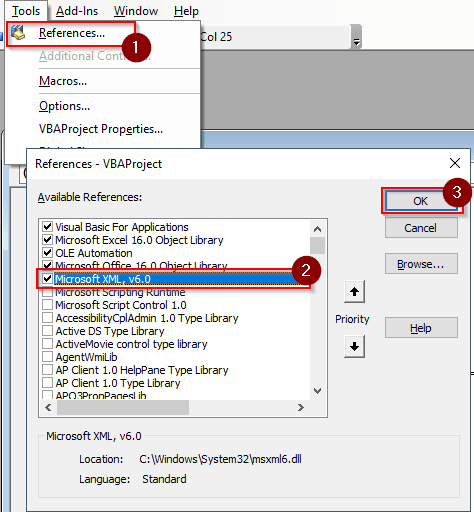474x512 pixels.
Task: Check AP Client 1.0 HelpPane Type Library
Action: click(x=47, y=370)
